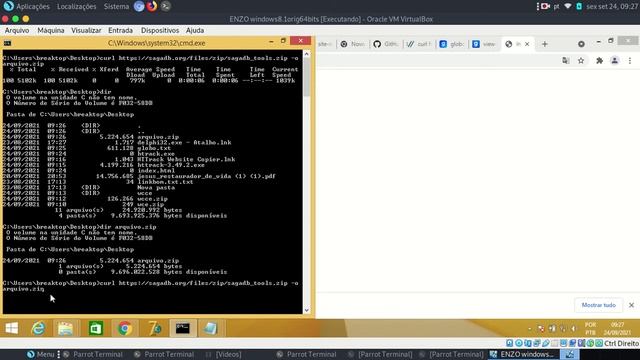Open the Chrome profile avatar
Viewport: 640px width, 360px height.
tap(614, 61)
